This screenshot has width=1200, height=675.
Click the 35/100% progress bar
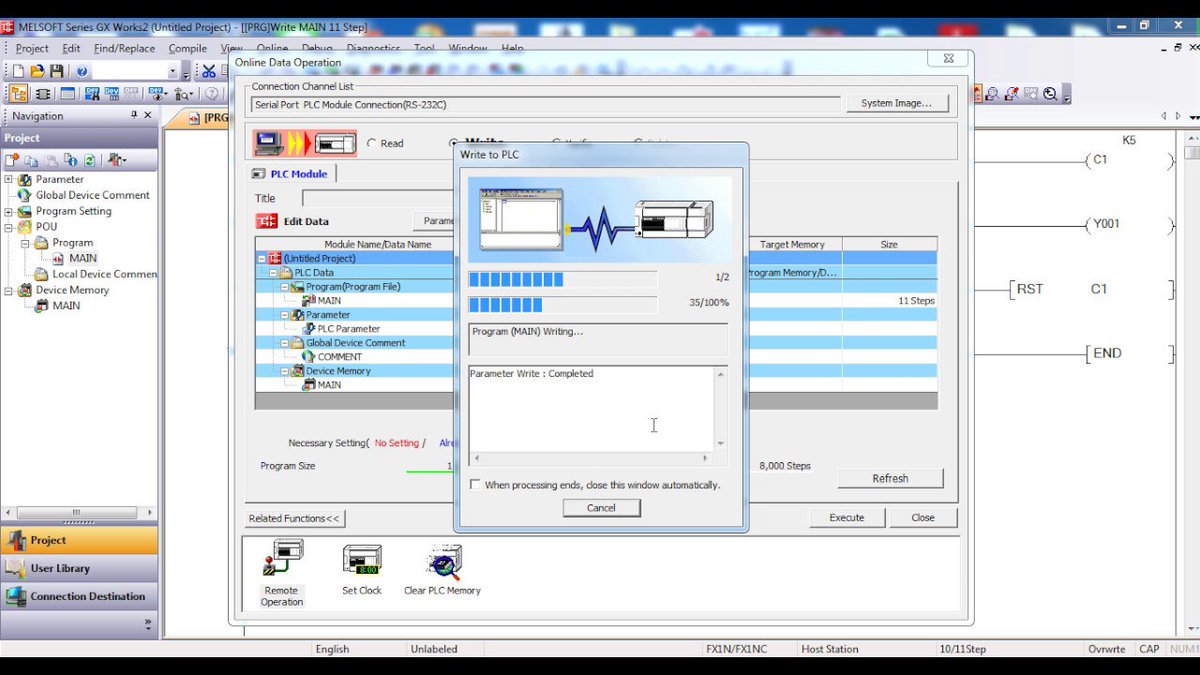563,304
